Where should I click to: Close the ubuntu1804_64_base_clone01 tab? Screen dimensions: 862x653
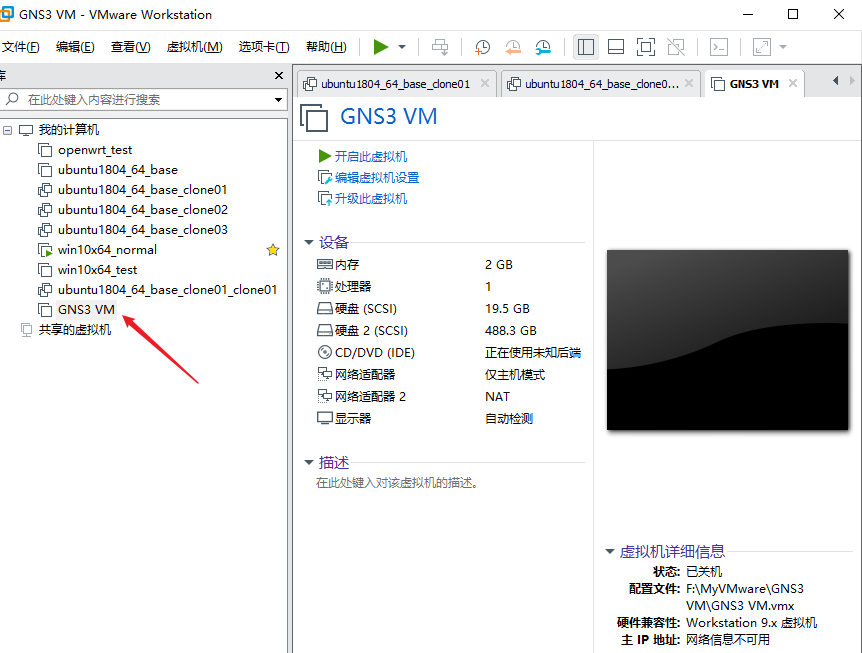pyautogui.click(x=484, y=83)
